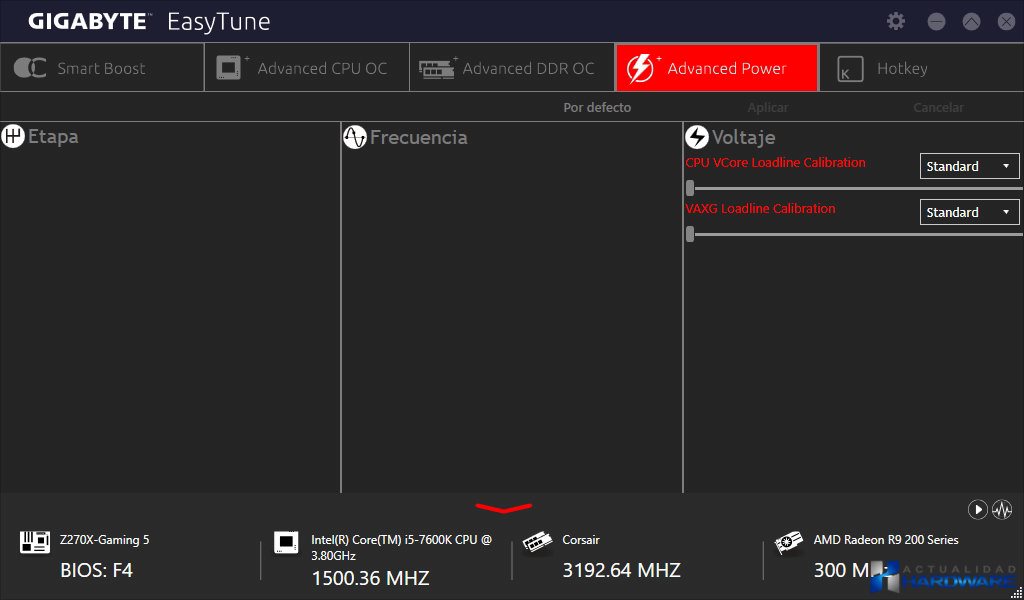
Task: Click the Frecuencia sine wave icon
Action: click(355, 137)
